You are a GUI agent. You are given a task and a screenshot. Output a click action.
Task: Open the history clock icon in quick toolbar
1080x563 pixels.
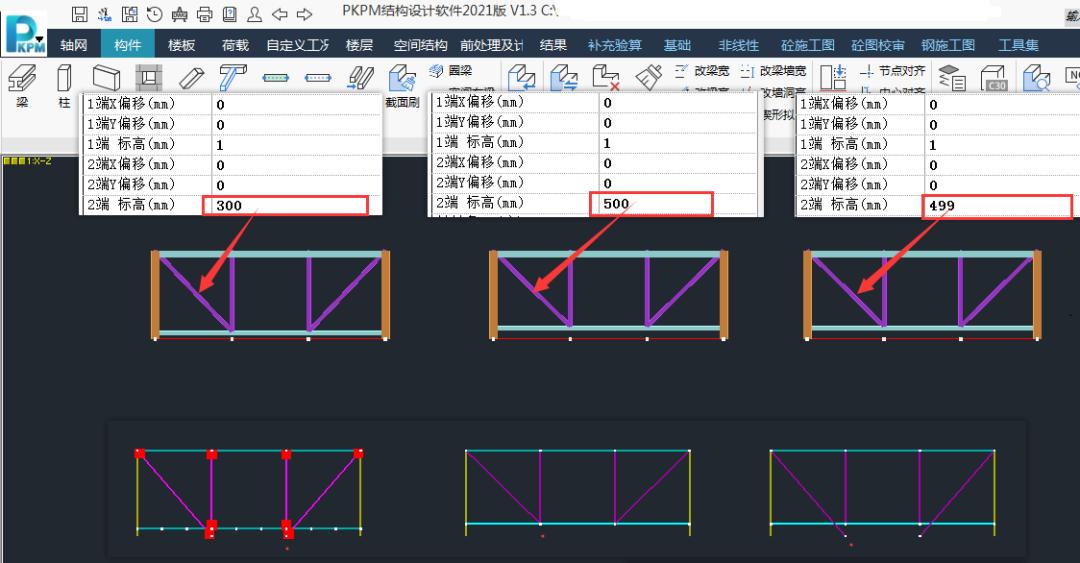tap(155, 13)
